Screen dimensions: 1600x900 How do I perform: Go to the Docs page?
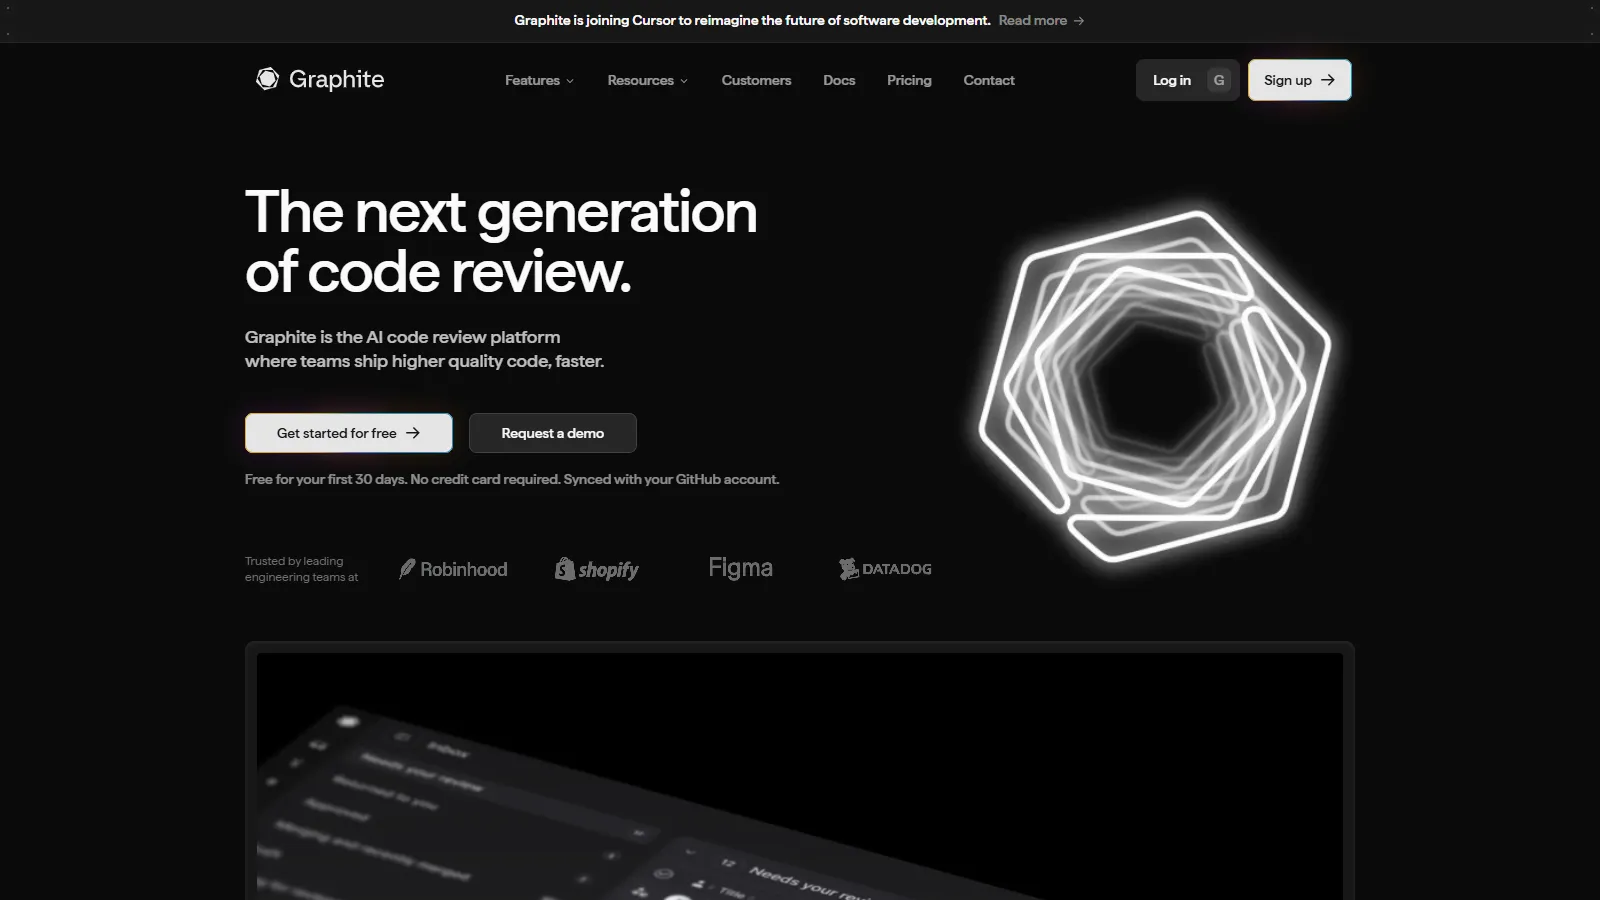coord(839,80)
